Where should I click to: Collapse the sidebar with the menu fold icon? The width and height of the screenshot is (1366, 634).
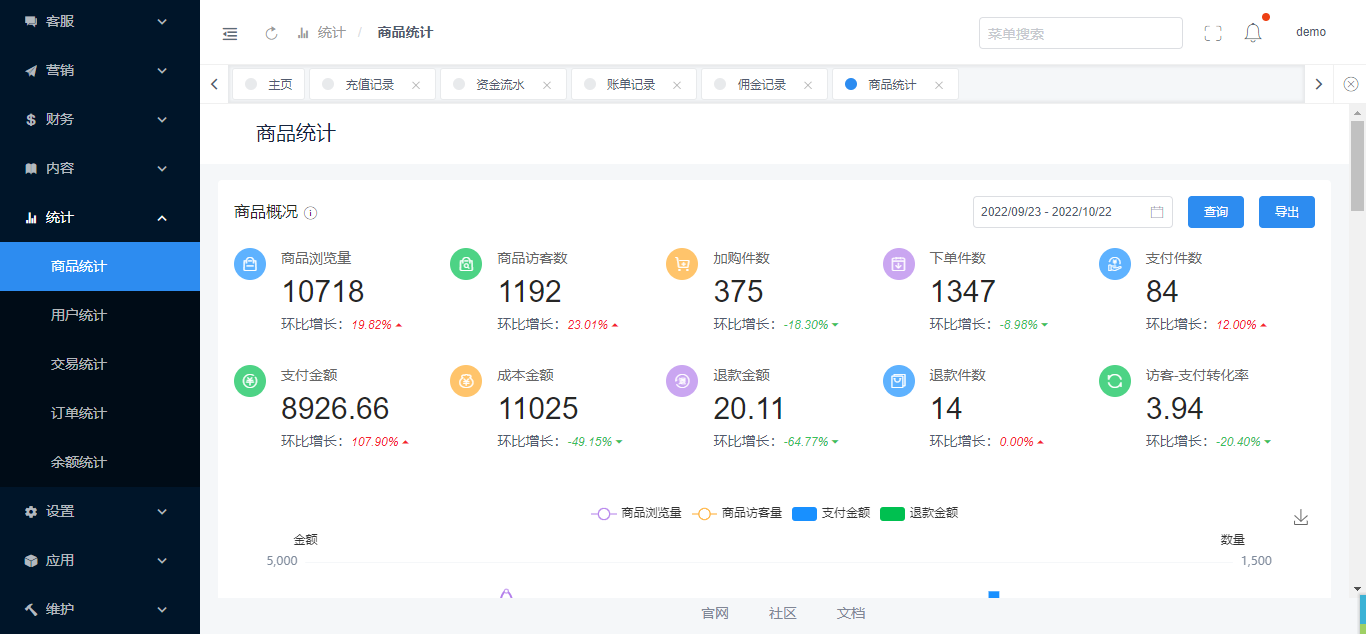click(230, 33)
